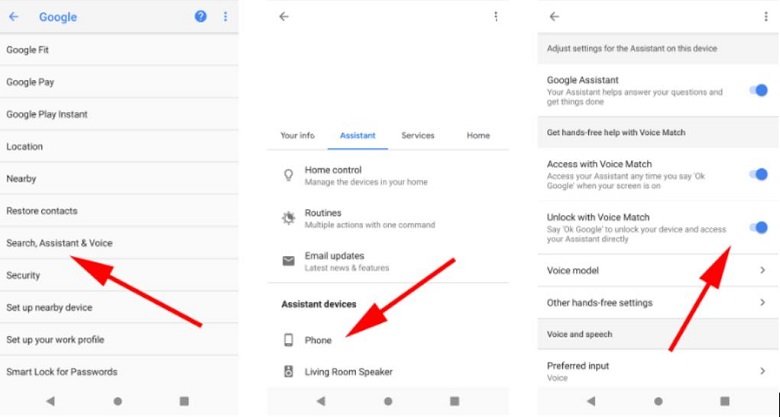Expand the Preferred input chevron
Screen dimensions: 780x417
(762, 371)
